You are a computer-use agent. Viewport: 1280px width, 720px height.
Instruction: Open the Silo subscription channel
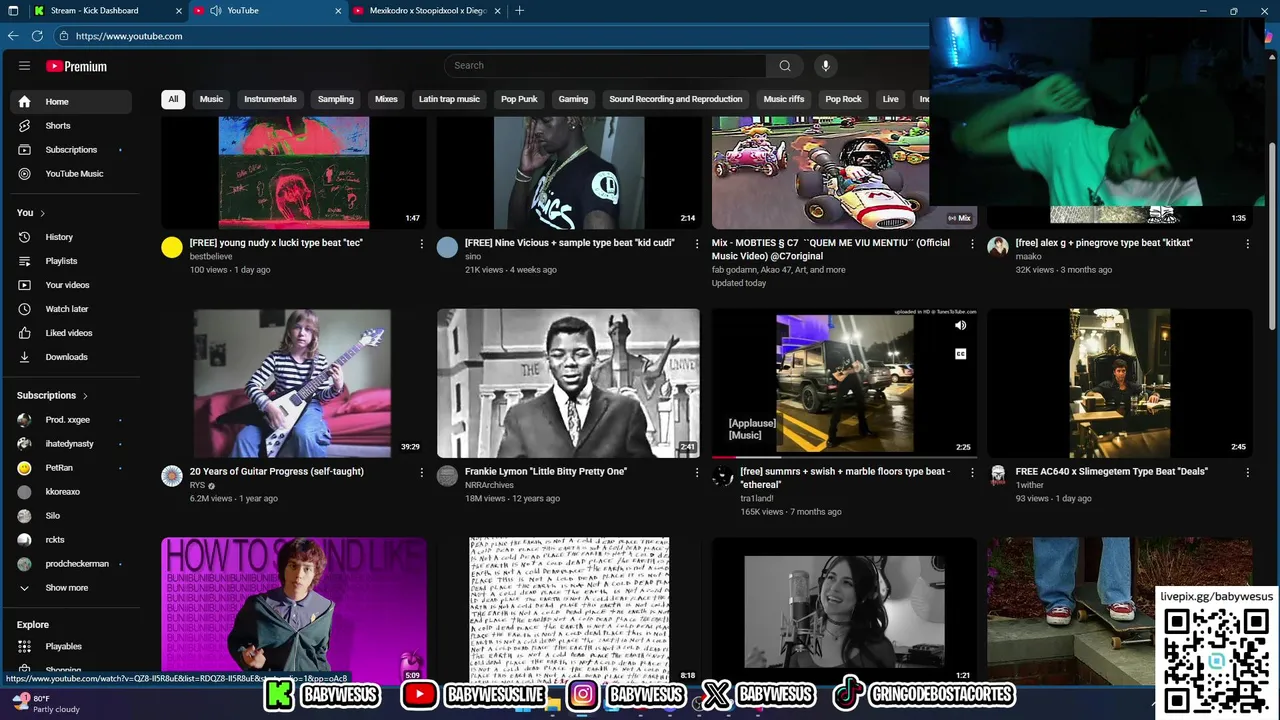click(71, 516)
